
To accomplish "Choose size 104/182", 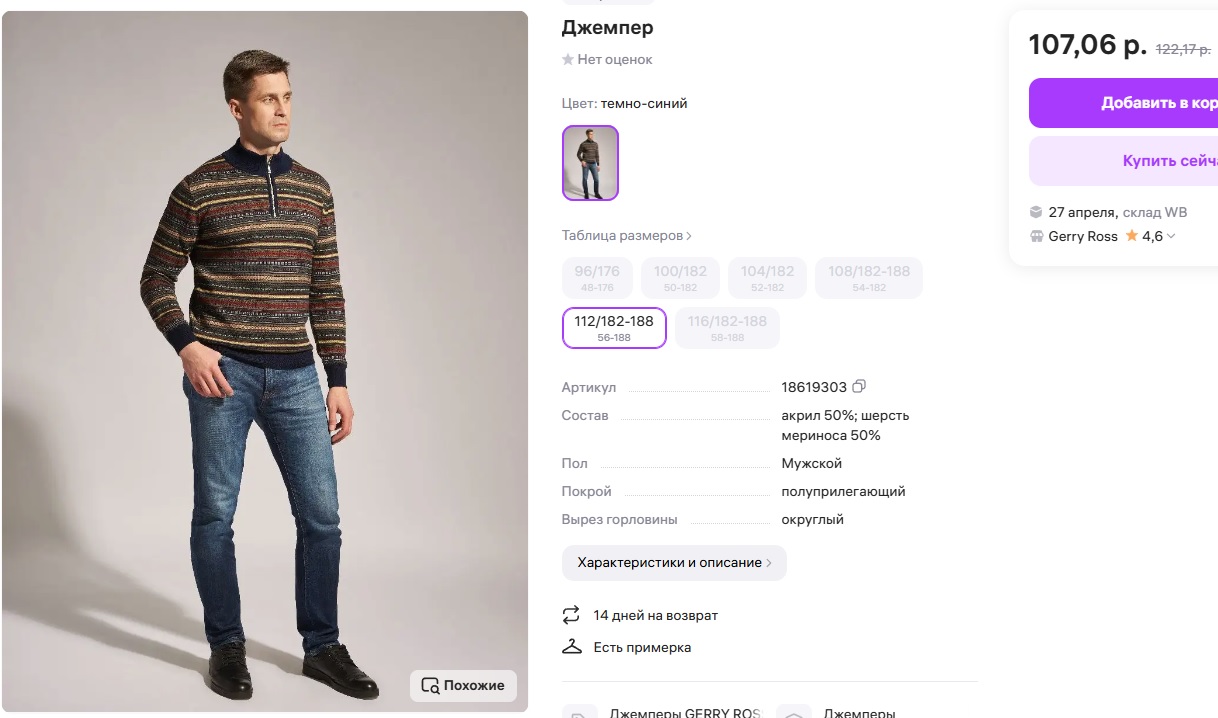I will point(768,278).
